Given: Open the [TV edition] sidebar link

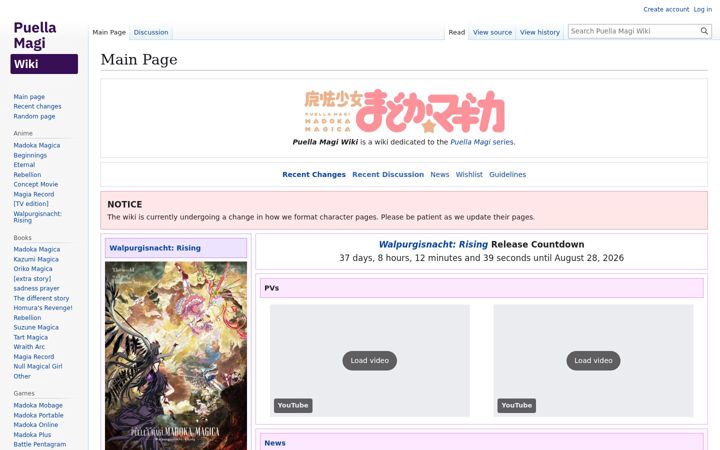Looking at the screenshot, I should pyautogui.click(x=31, y=204).
